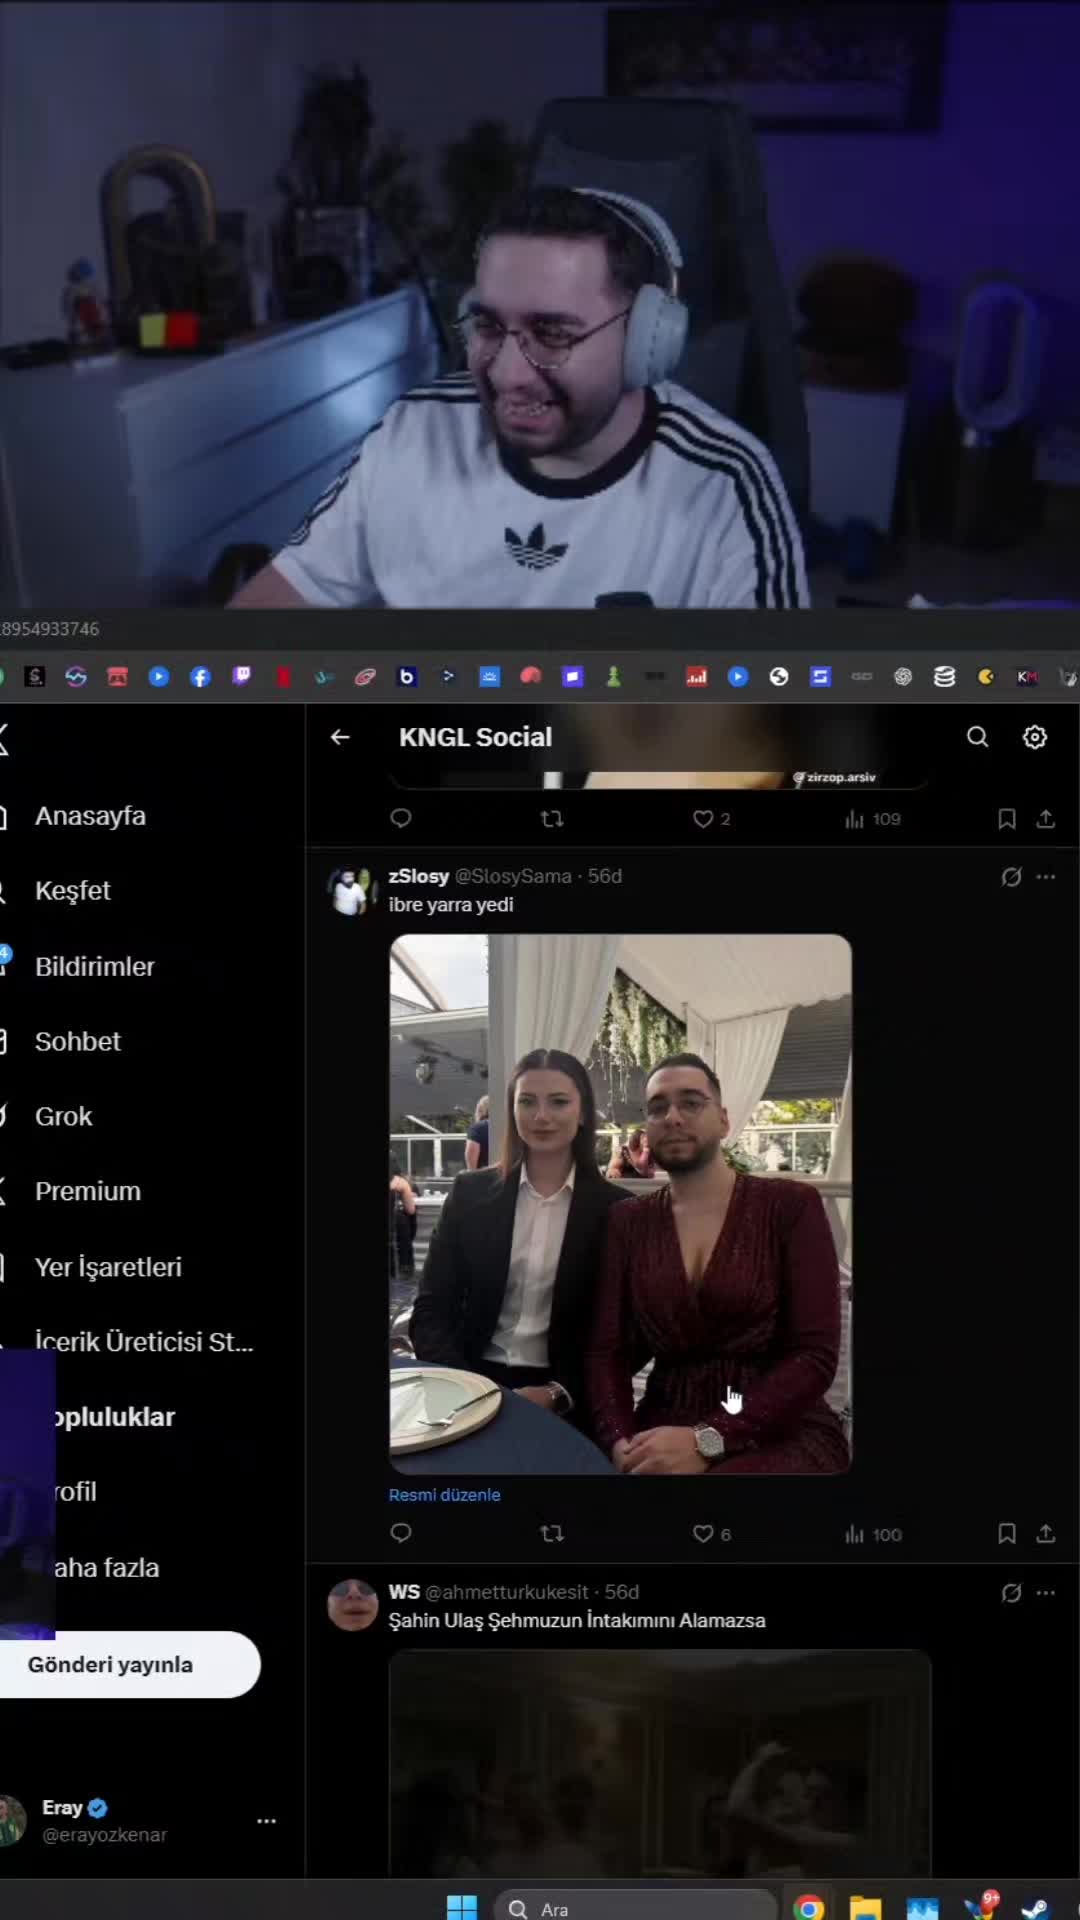Image resolution: width=1080 pixels, height=1920 pixels.
Task: Open Keşfet in the sidebar
Action: tap(72, 891)
